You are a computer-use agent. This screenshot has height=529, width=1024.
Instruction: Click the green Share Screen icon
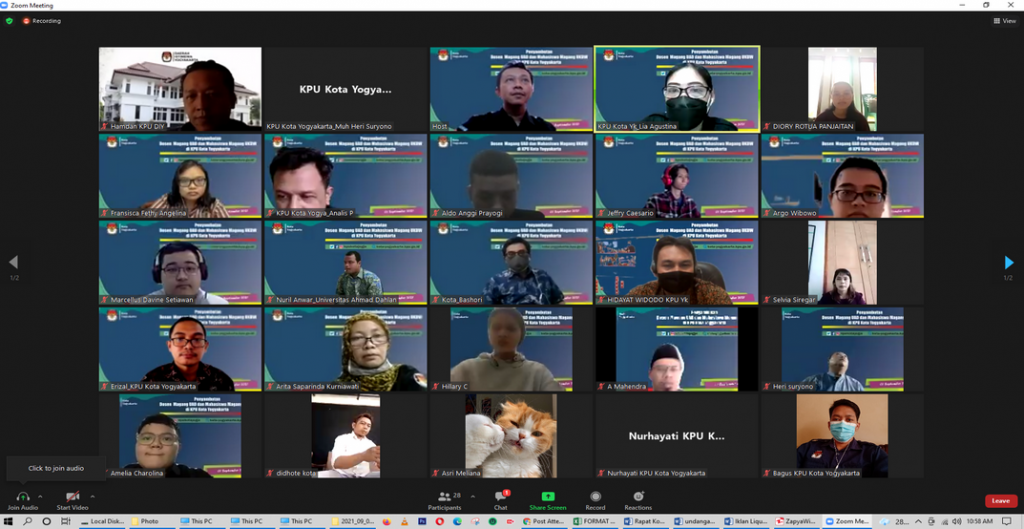(547, 497)
